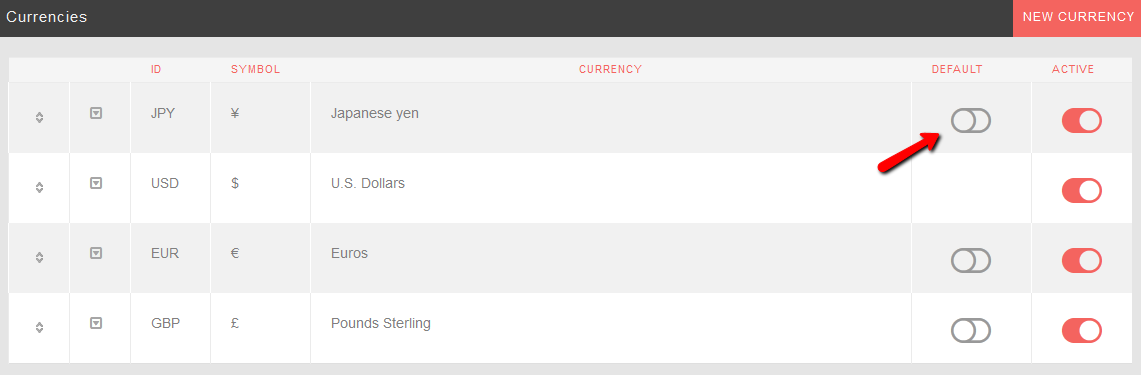Click the reorder arrows icon for U.S. Dollars
Viewport: 1141px width, 375px height.
click(39, 187)
